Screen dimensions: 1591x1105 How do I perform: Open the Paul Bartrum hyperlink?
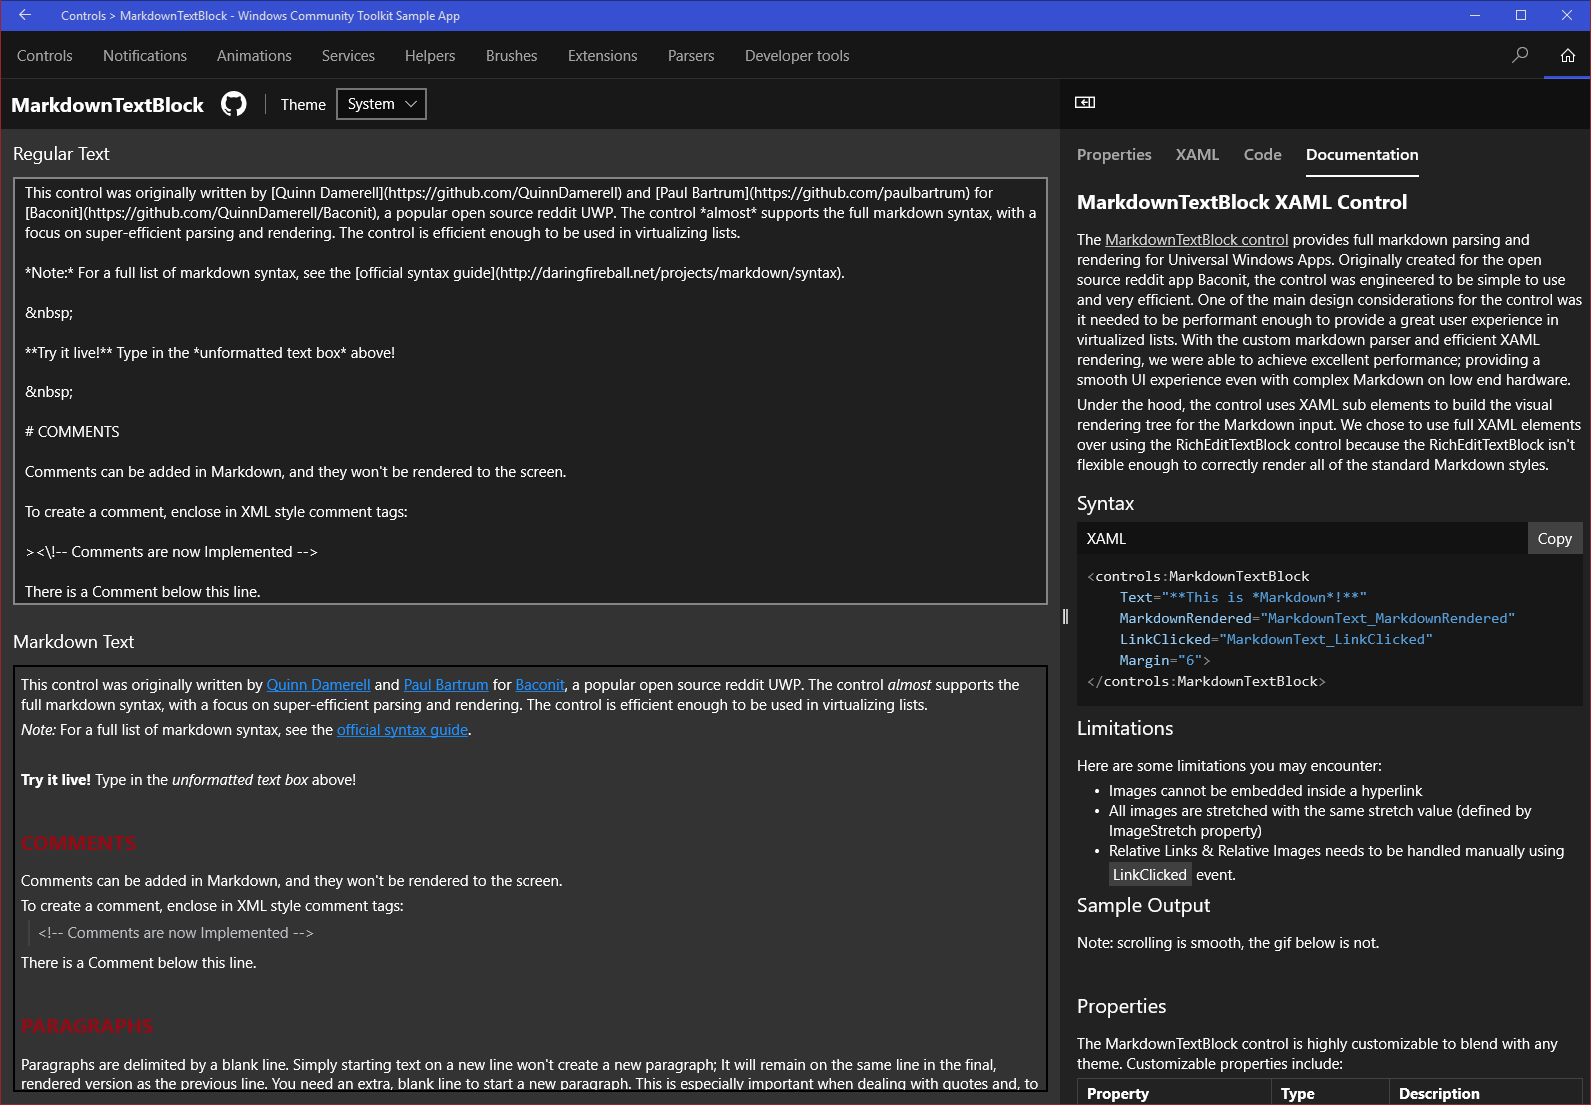click(446, 685)
